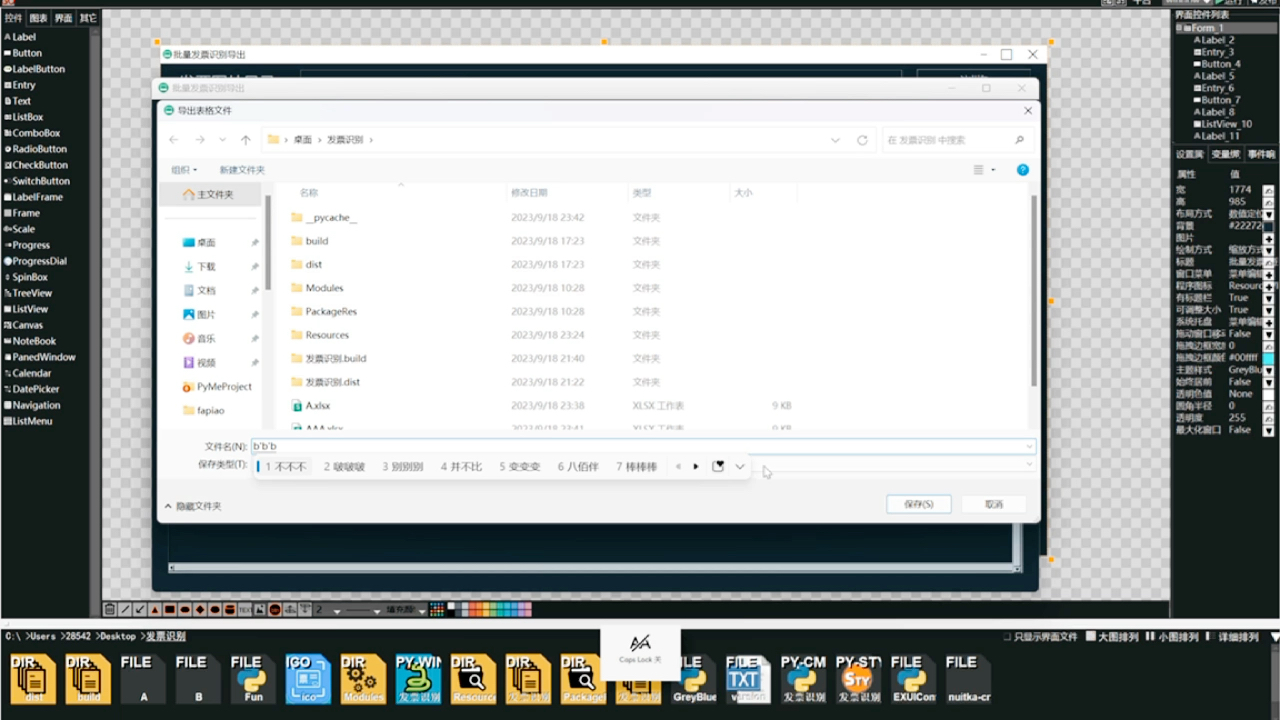Image resolution: width=1280 pixels, height=720 pixels.
Task: Select the line drawing tool on the bottom toolbar
Action: point(124,609)
